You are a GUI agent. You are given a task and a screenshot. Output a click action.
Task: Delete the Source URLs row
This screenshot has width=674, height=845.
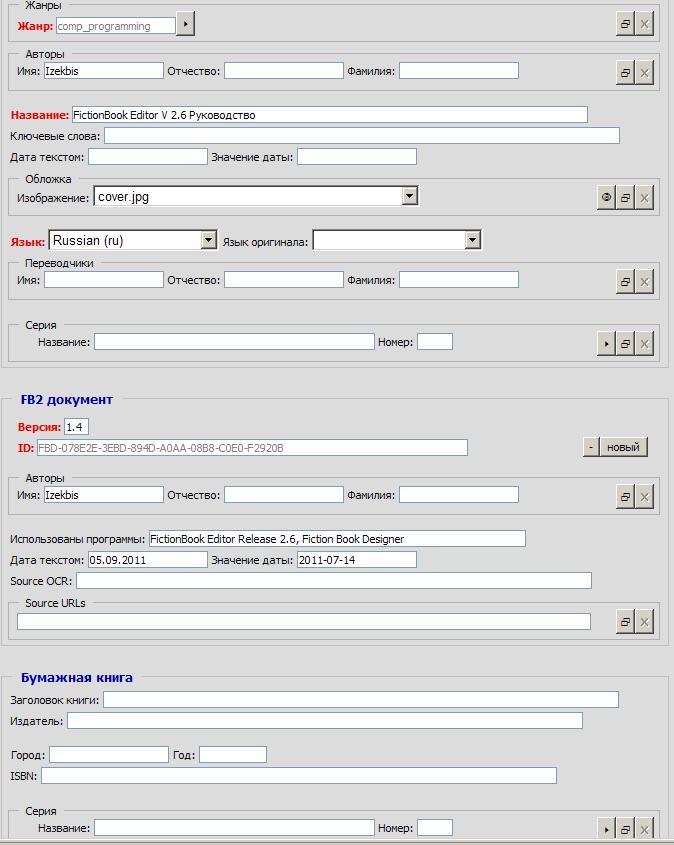(645, 622)
